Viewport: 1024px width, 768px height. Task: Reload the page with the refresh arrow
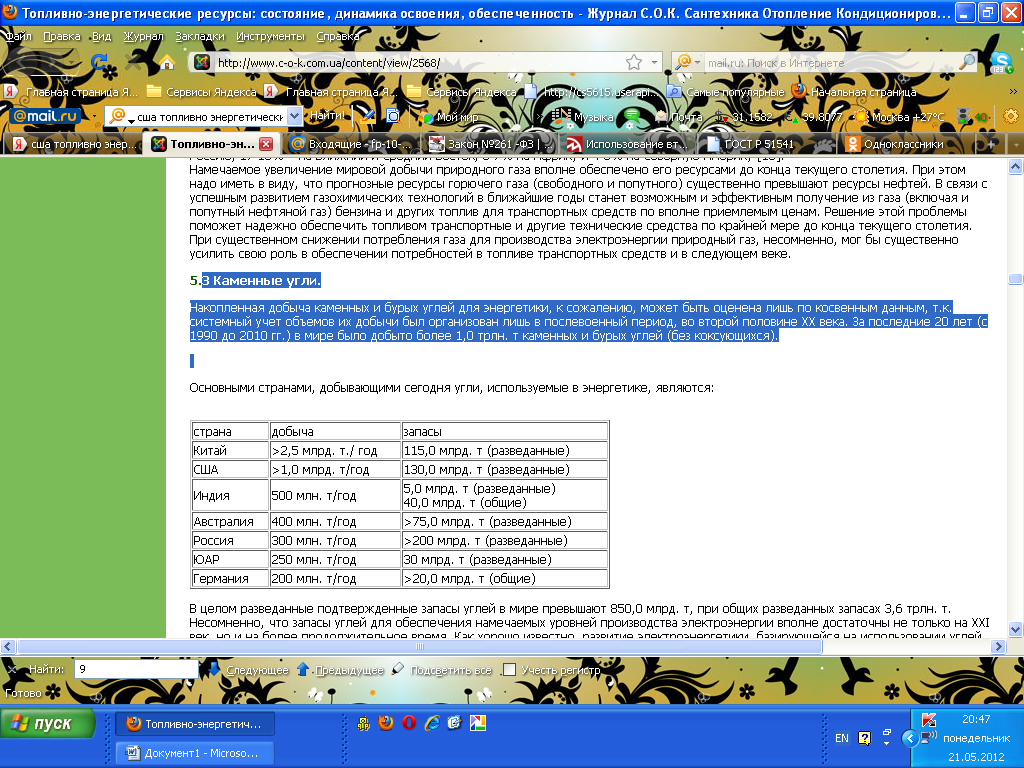pos(99,63)
